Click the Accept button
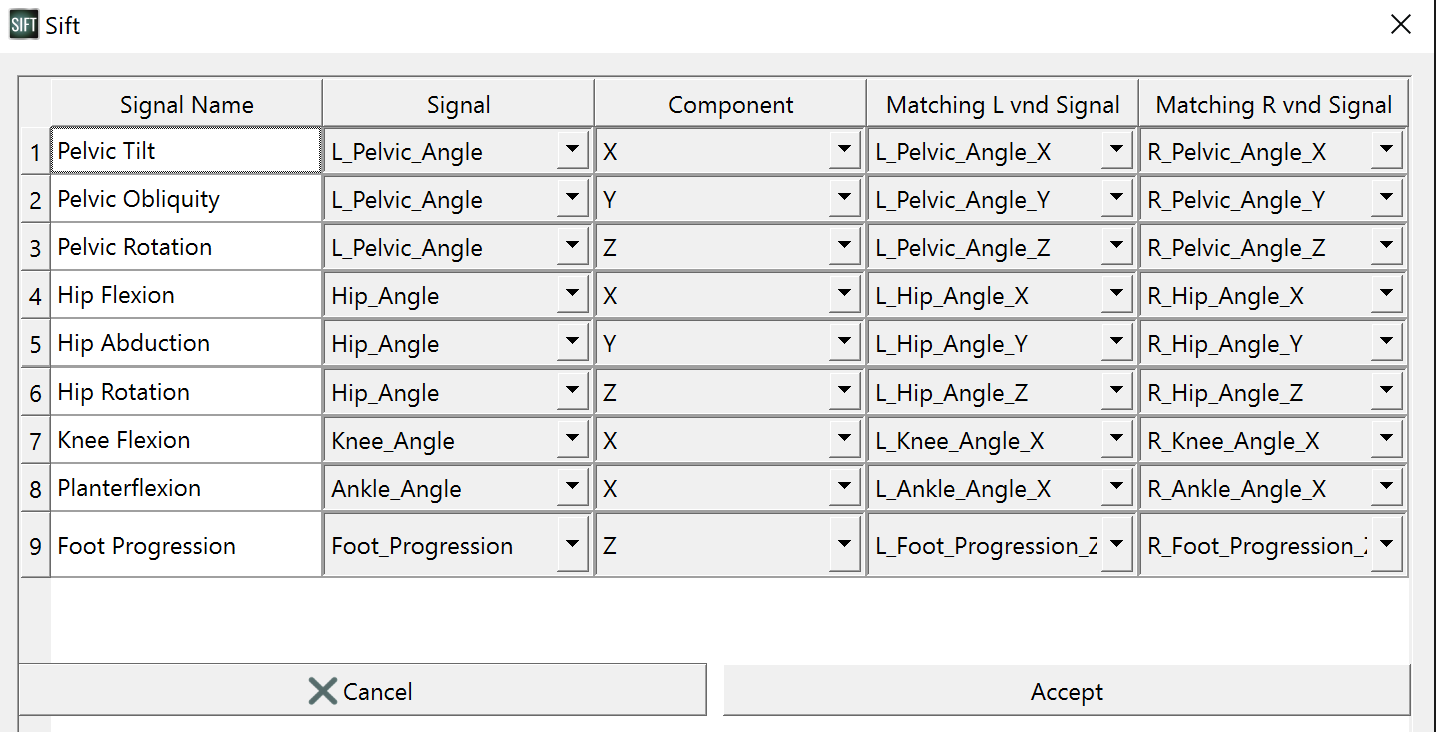The height and width of the screenshot is (732, 1436). [x=1066, y=691]
